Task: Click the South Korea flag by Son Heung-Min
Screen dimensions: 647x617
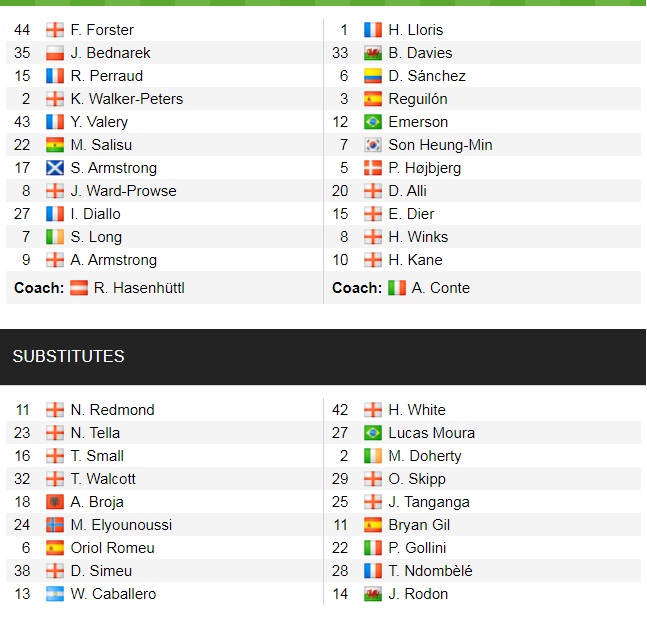Action: [x=373, y=145]
